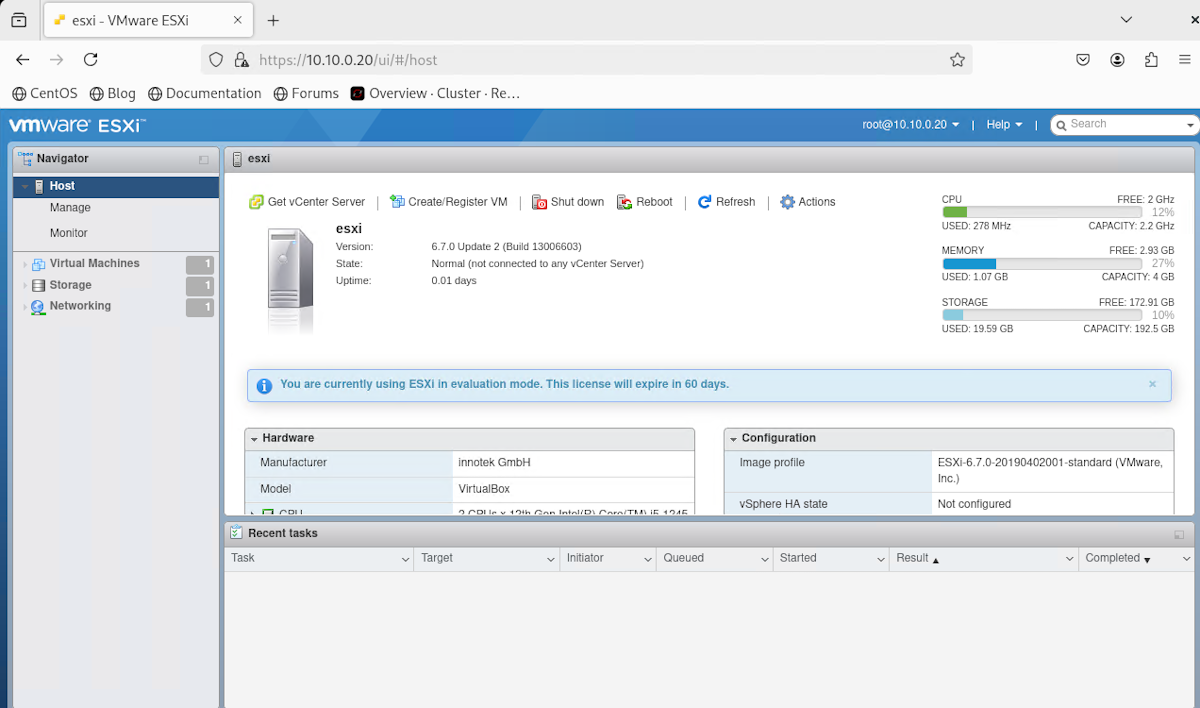
Task: Open the browser extensions icon
Action: (1152, 60)
